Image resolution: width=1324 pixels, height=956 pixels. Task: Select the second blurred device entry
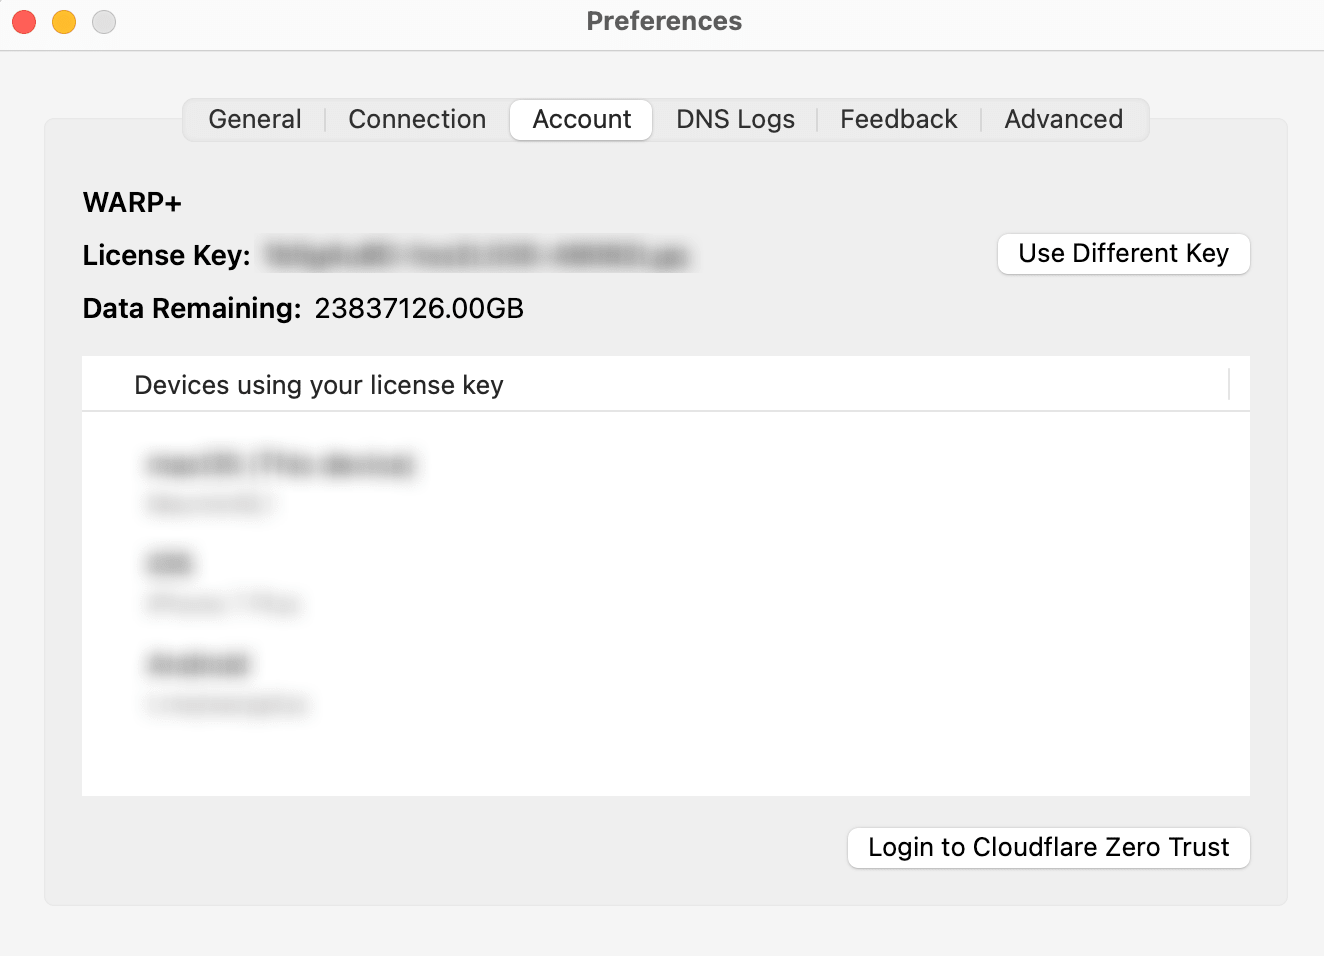[x=223, y=583]
